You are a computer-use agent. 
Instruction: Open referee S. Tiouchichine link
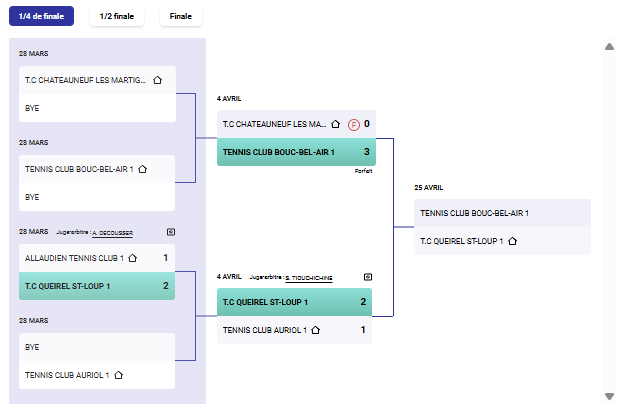[x=308, y=277]
